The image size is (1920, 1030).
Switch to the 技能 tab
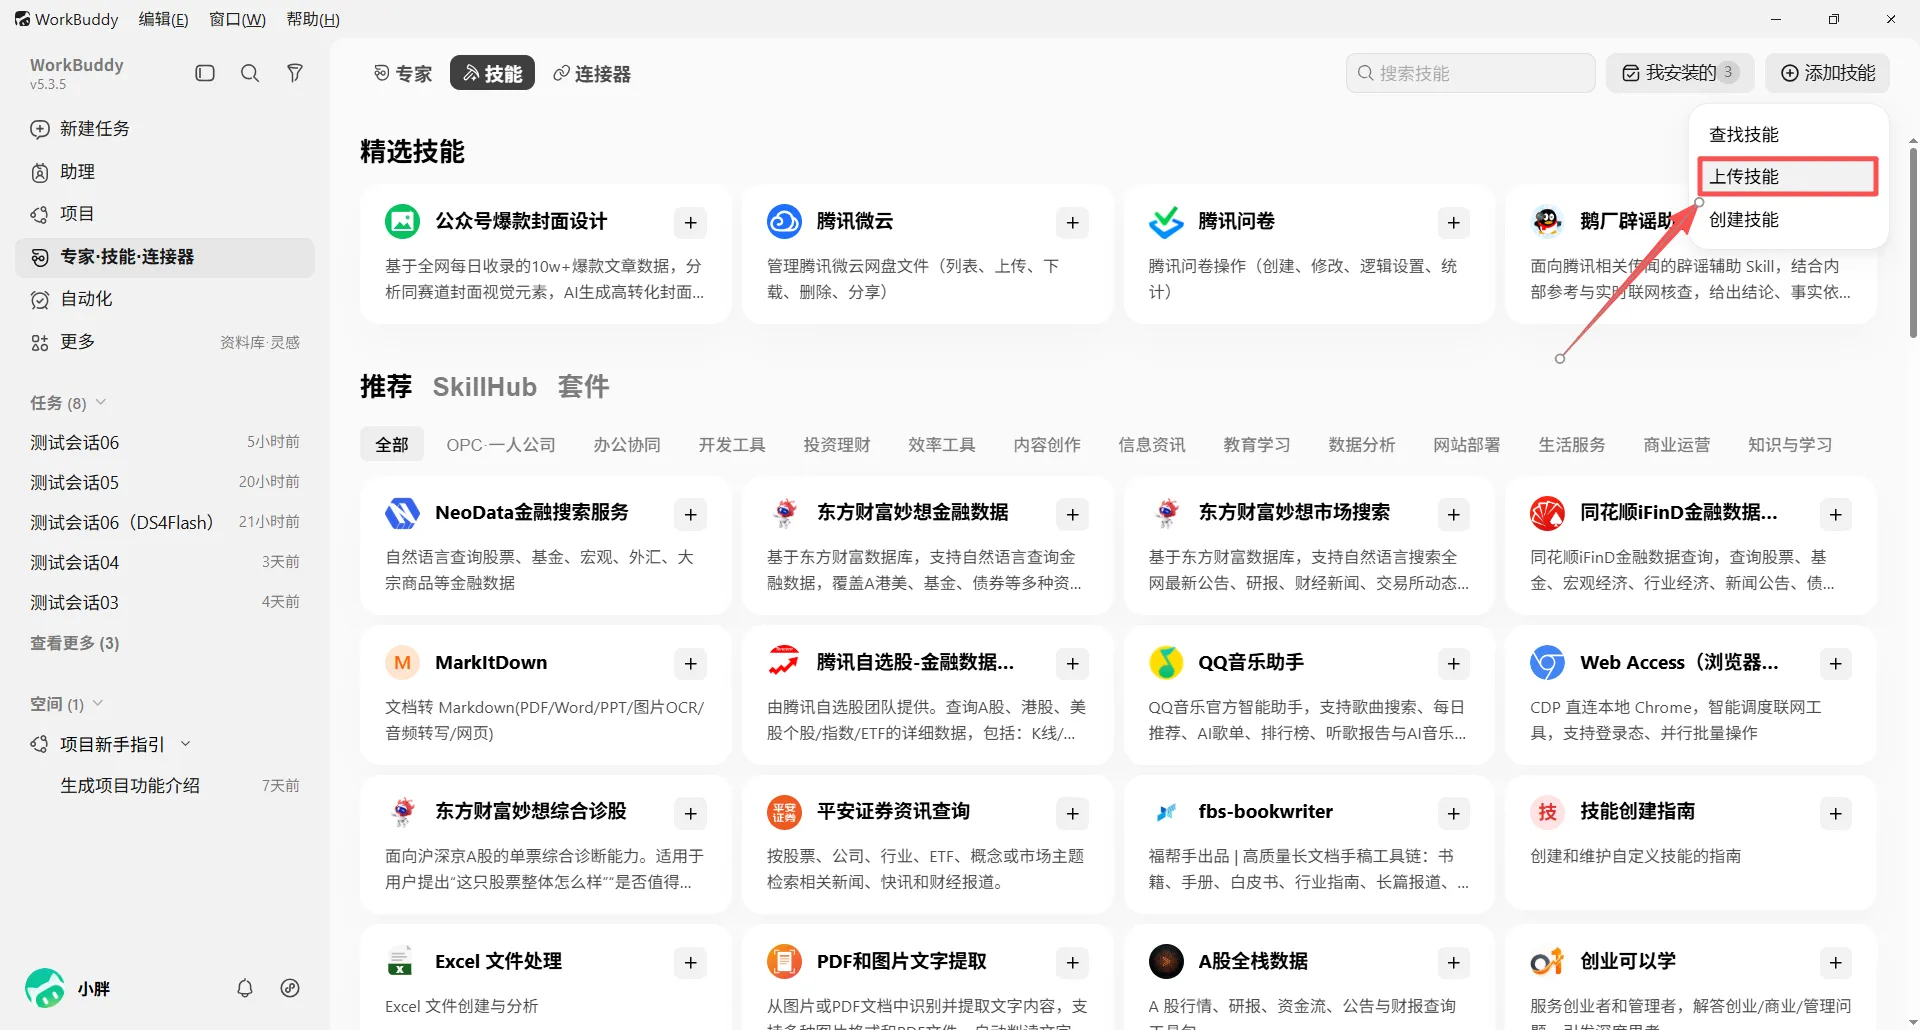pos(492,73)
